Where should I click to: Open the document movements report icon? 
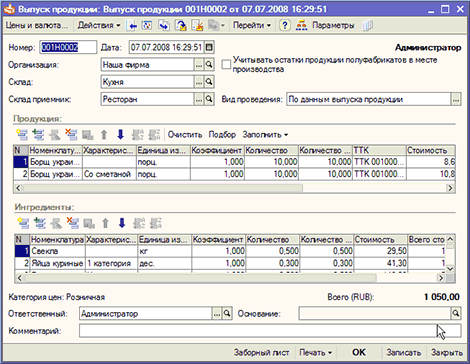[x=213, y=26]
